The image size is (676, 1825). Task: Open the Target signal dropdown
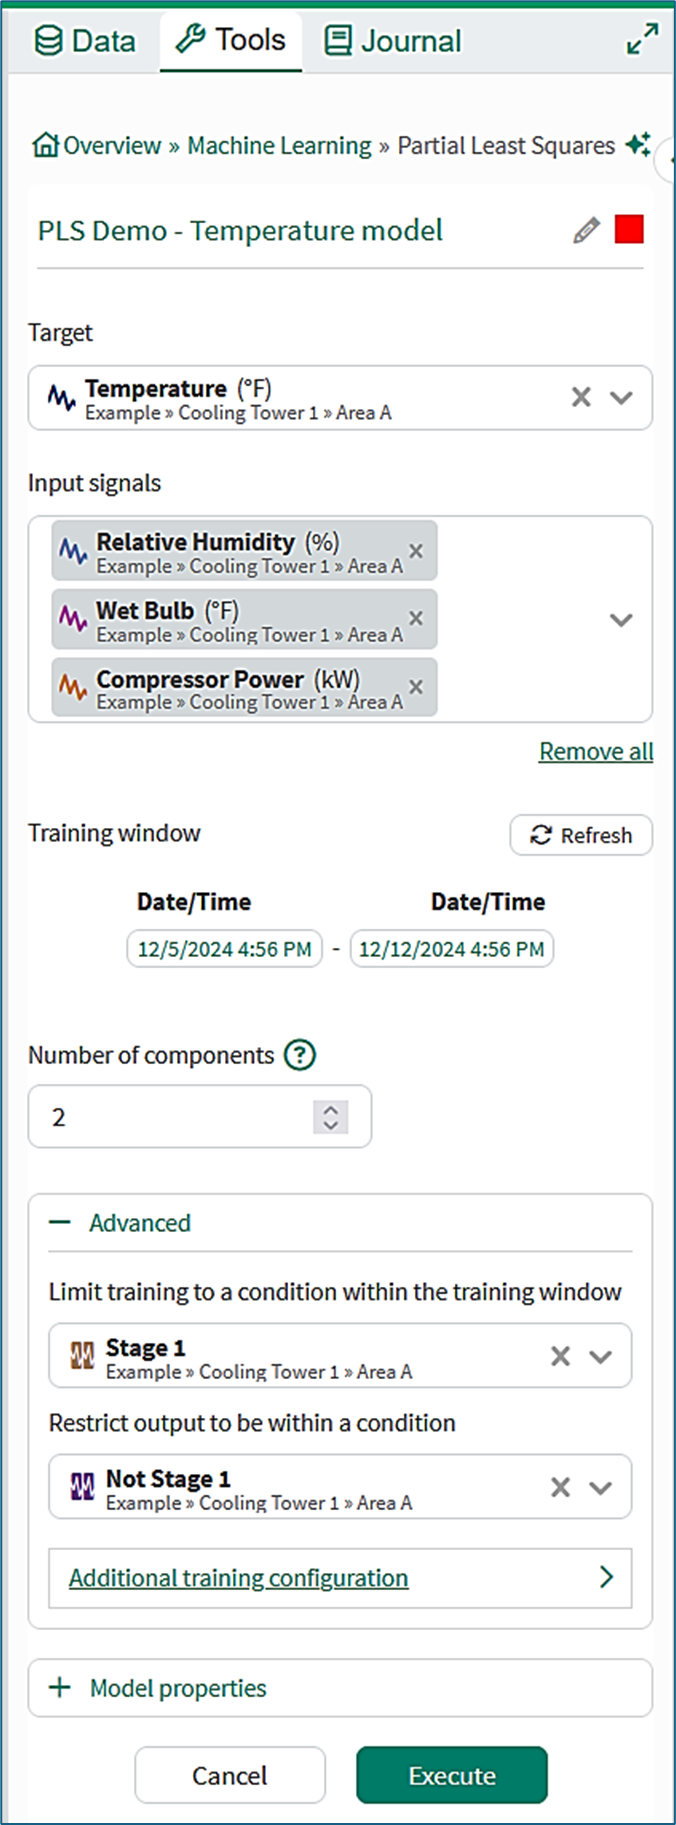(621, 398)
